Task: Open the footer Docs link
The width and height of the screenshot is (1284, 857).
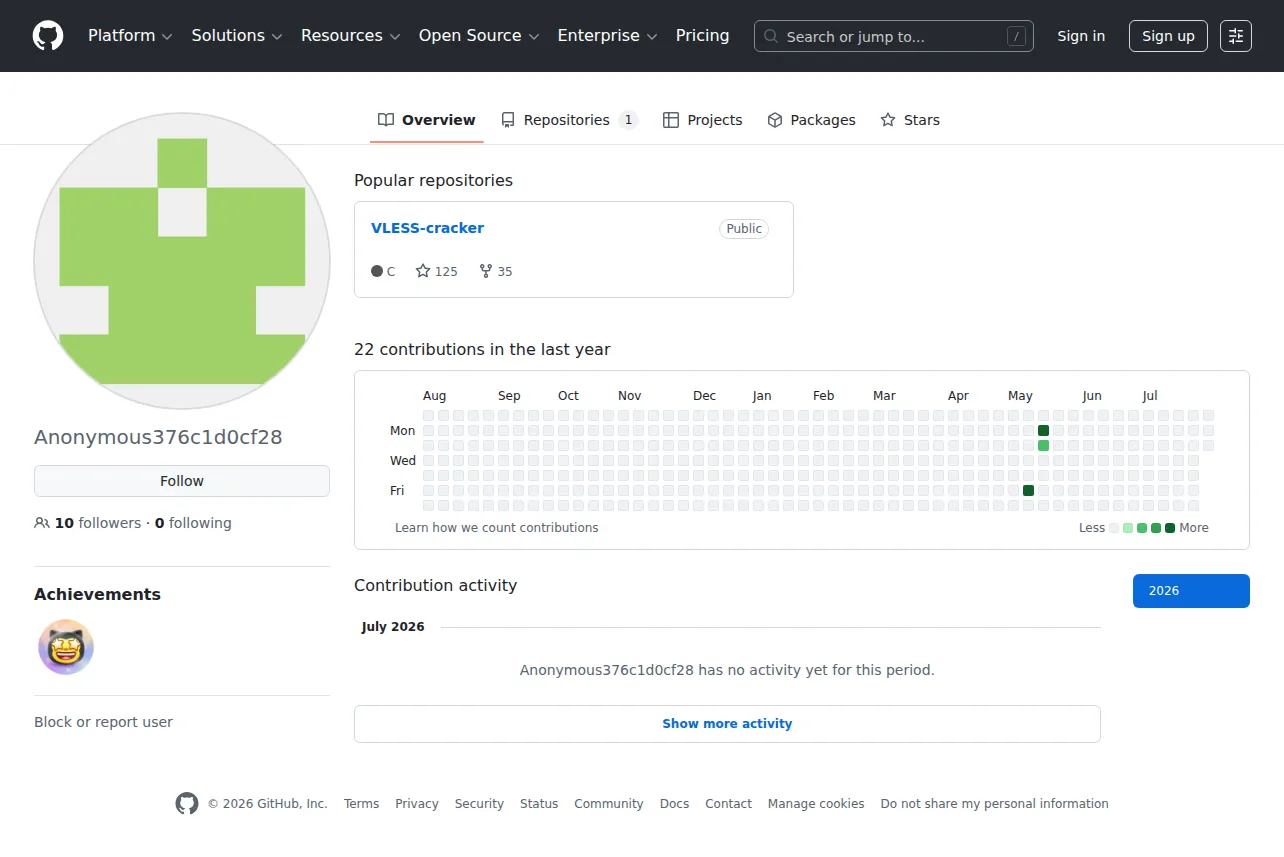Action: click(x=675, y=804)
